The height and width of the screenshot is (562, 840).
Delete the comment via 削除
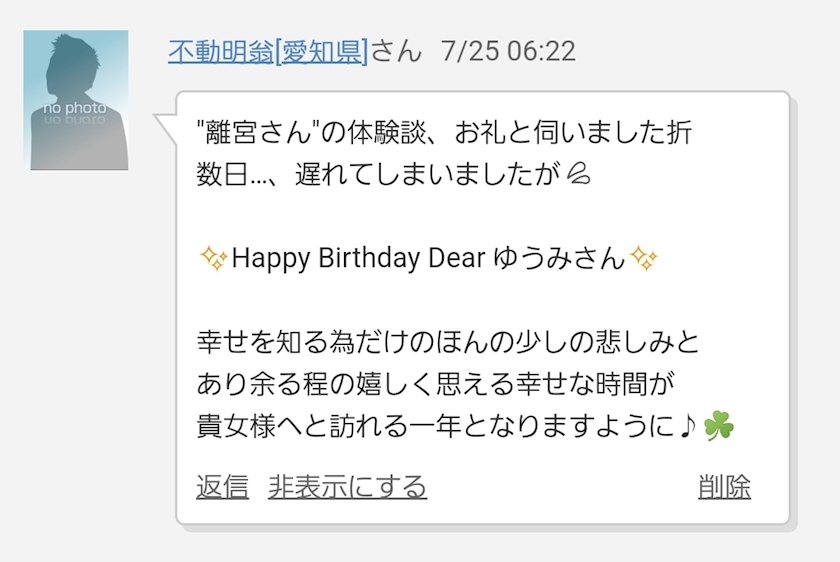tap(724, 487)
